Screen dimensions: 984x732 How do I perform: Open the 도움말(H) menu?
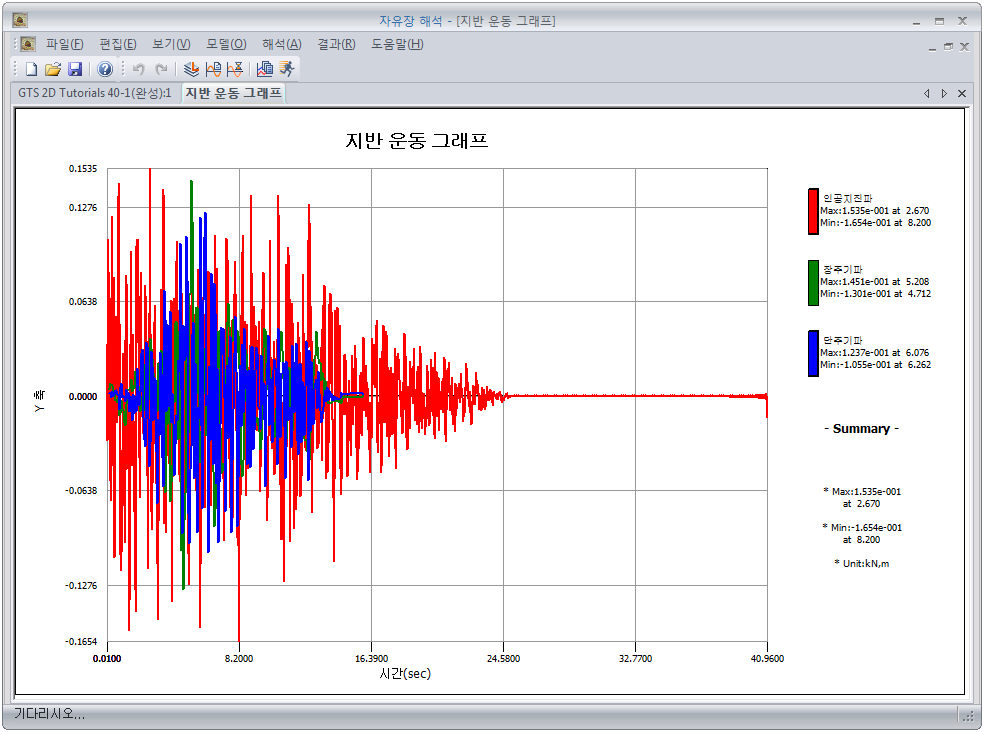tap(397, 44)
